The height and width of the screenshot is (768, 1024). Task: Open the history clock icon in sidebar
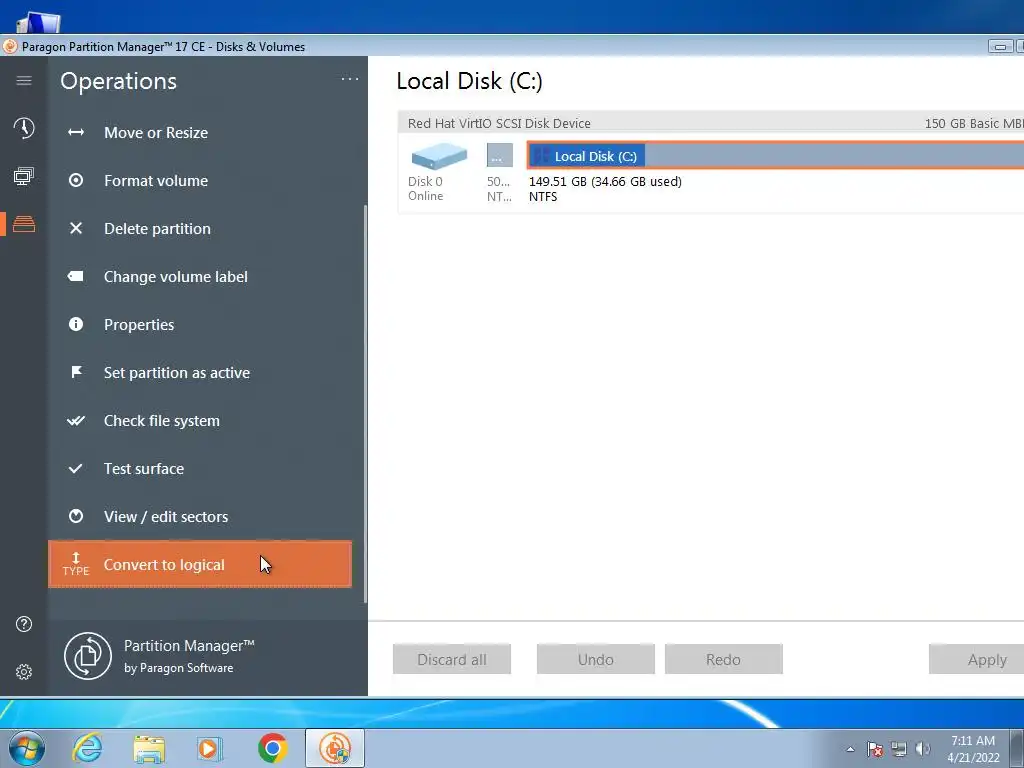click(24, 128)
